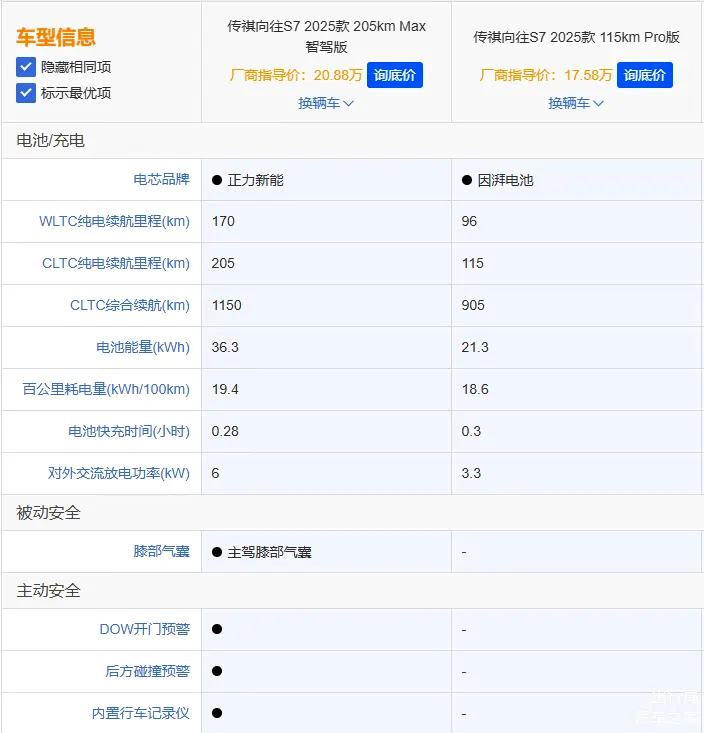Open the 传祺向往S7 115km Pro版 title

coord(576,37)
